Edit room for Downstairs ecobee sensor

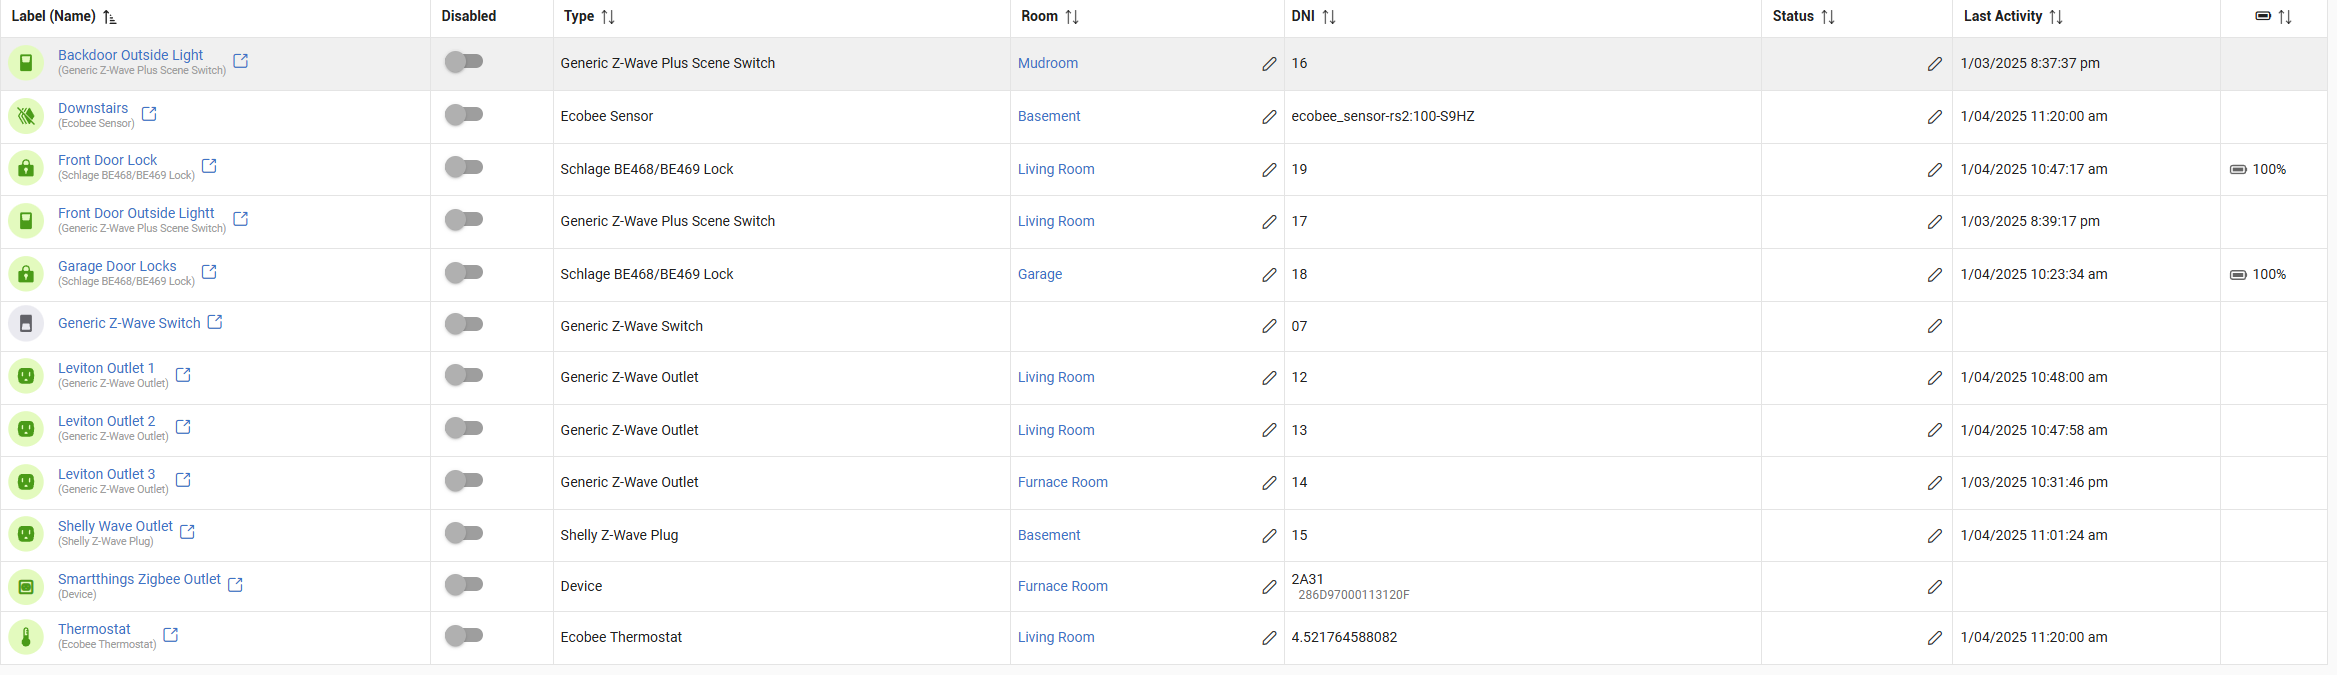[1269, 117]
